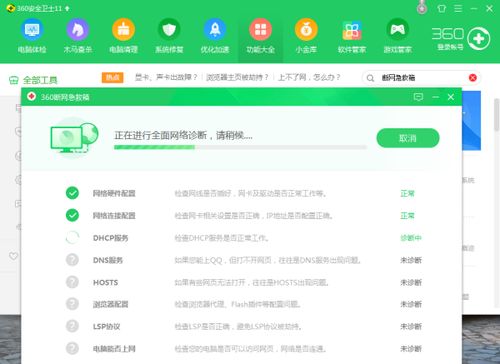Click the grey question icon beside DNS服务

72,260
